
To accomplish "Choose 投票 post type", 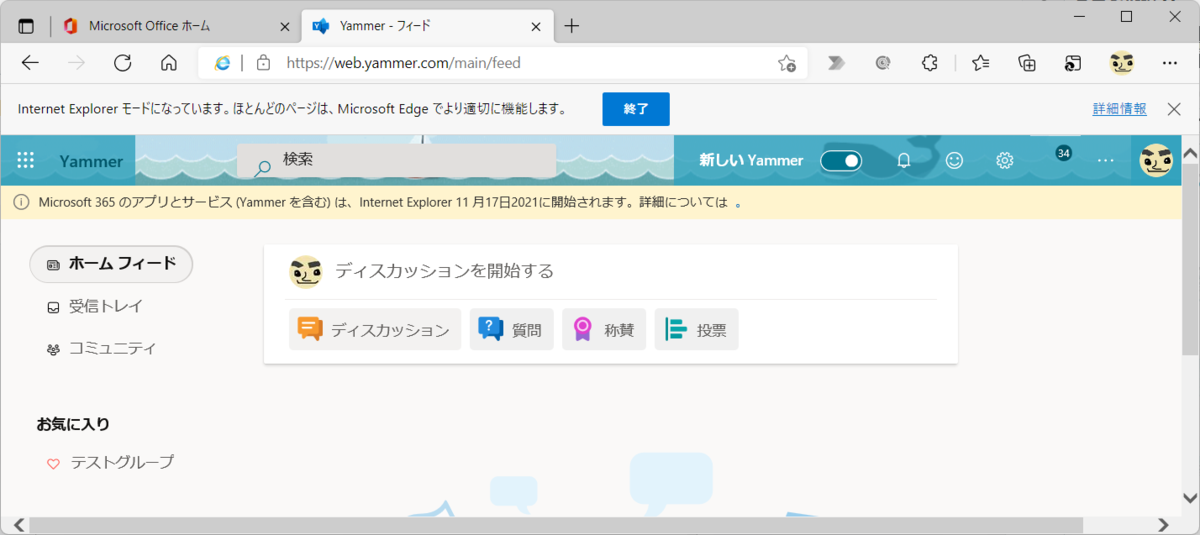I will pyautogui.click(x=697, y=329).
